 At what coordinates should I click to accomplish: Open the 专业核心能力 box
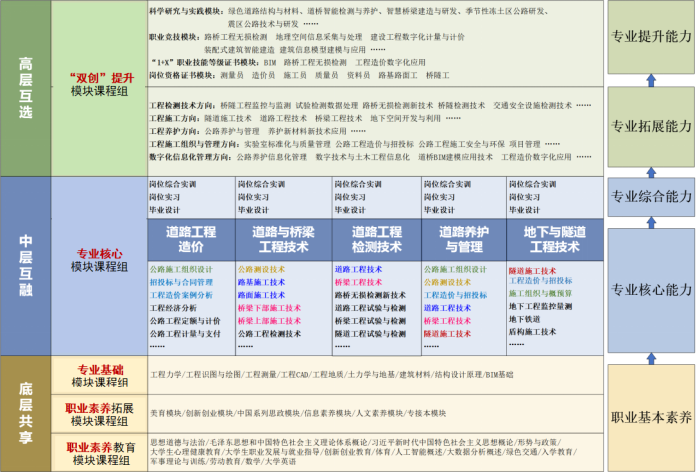[x=652, y=290]
